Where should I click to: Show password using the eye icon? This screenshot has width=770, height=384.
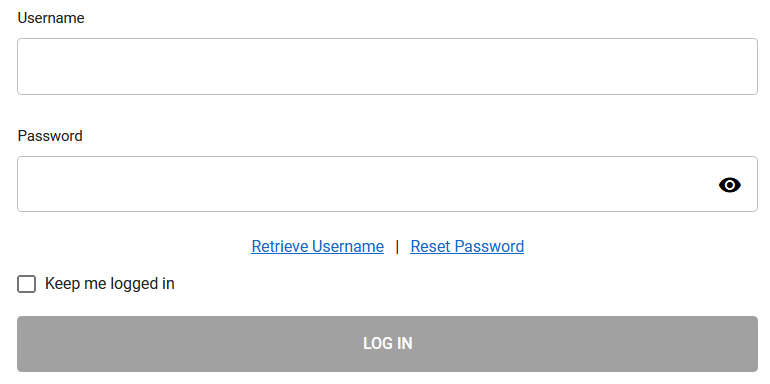click(730, 185)
